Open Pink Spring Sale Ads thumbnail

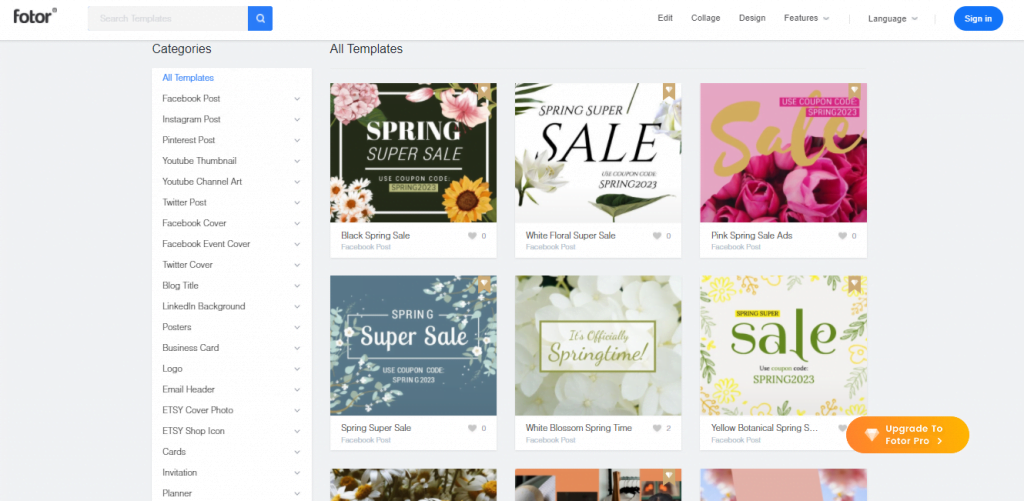point(784,153)
